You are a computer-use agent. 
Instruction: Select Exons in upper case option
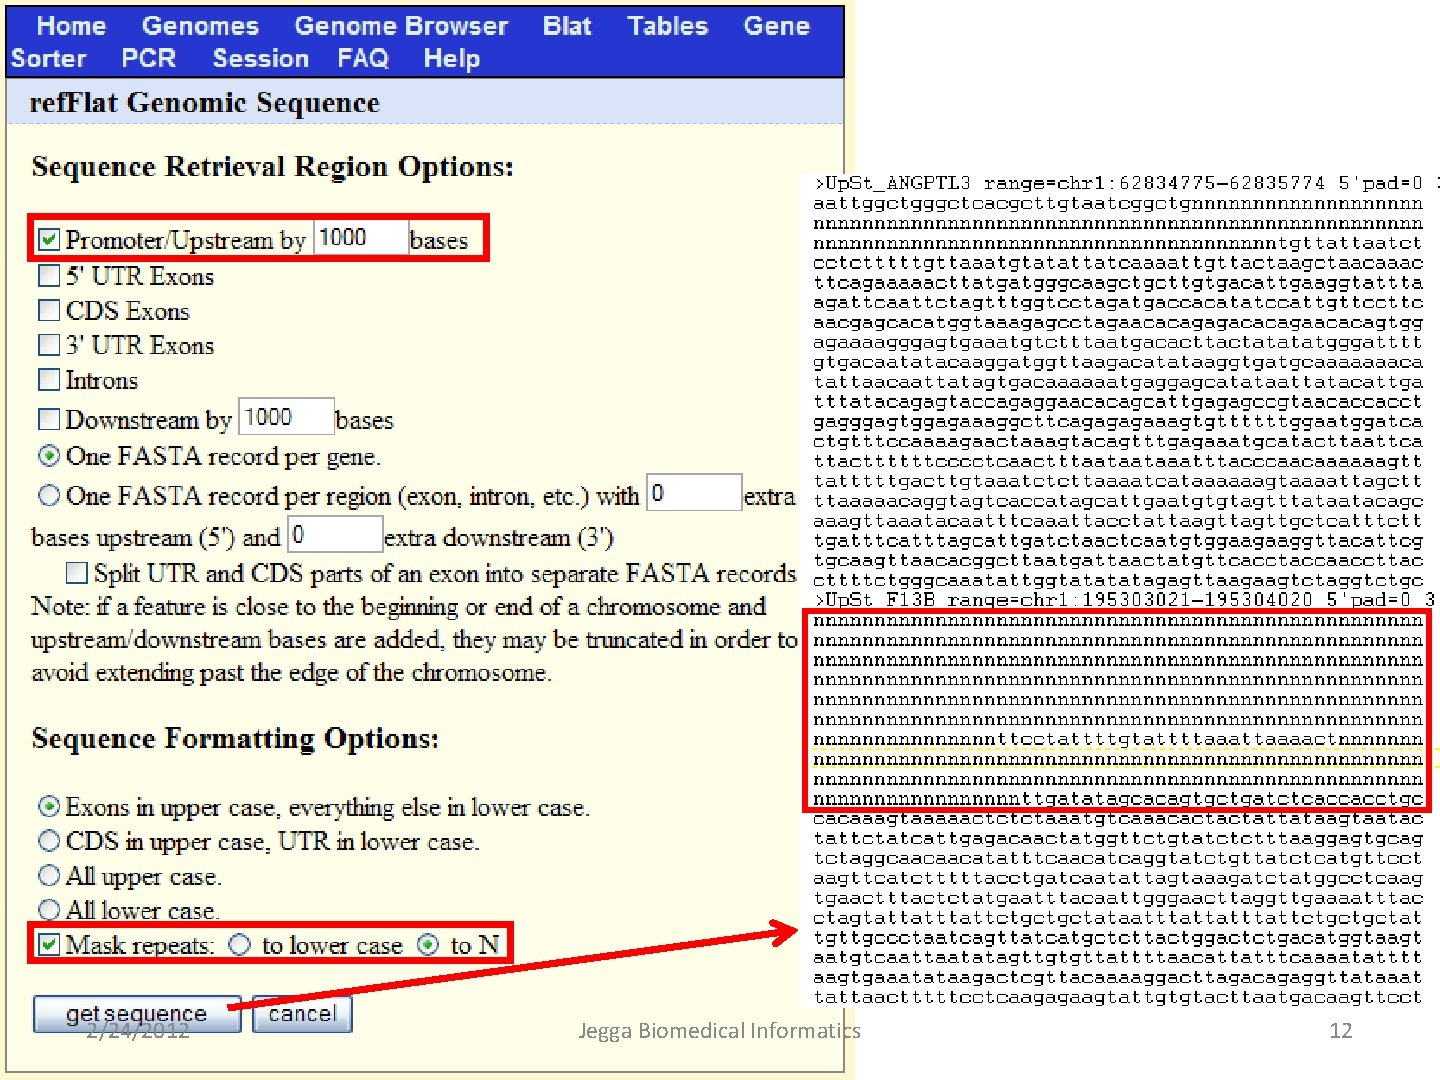[49, 806]
